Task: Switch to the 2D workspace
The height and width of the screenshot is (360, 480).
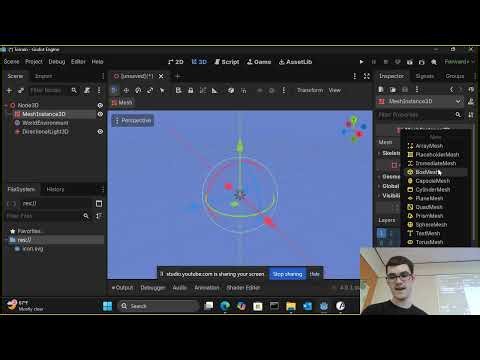Action: [176, 62]
